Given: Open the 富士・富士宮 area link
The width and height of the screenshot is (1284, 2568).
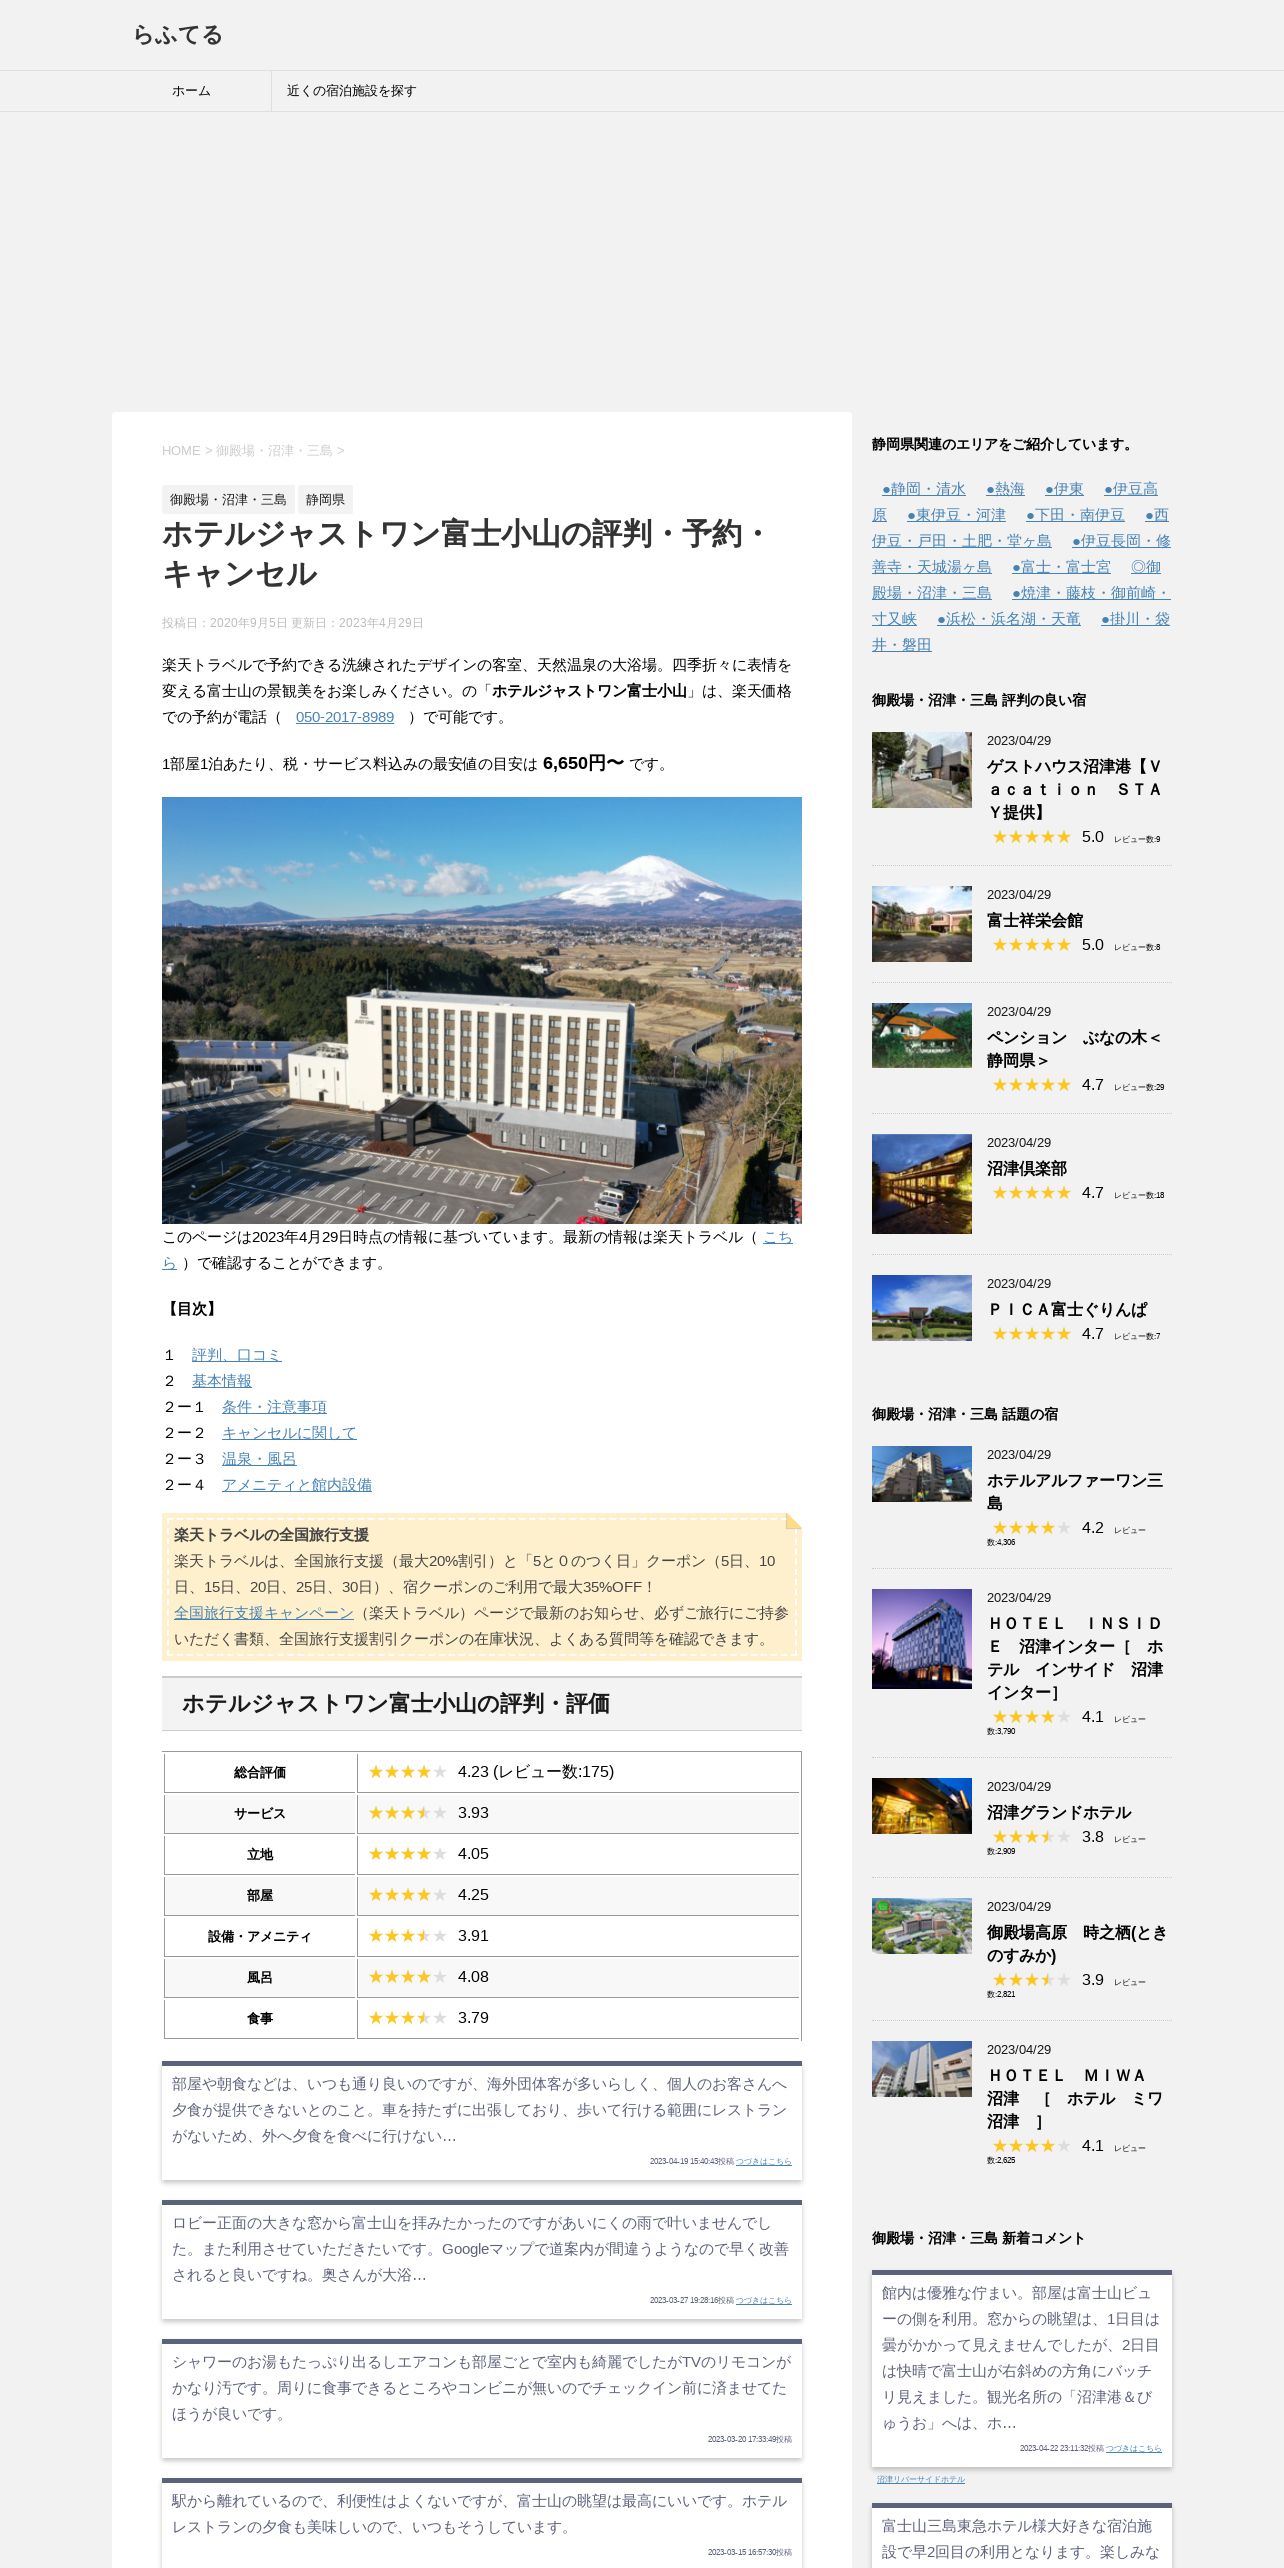Looking at the screenshot, I should click(x=1061, y=567).
